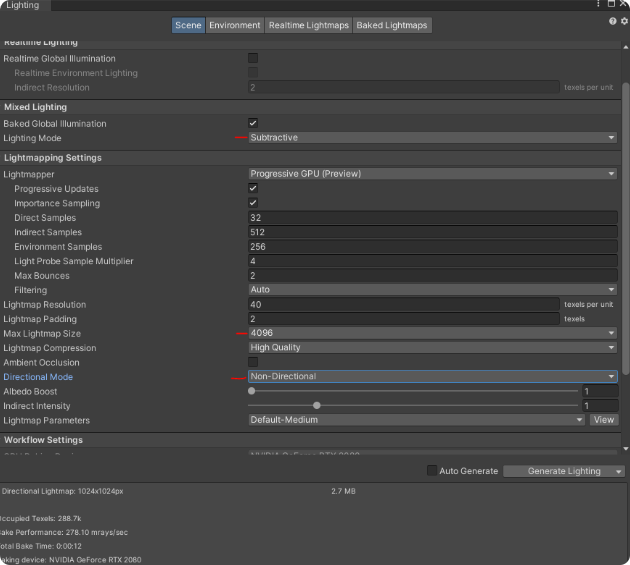Viewport: 630px width, 565px height.
Task: Open the Lighting window kebab menu
Action: pyautogui.click(x=600, y=5)
